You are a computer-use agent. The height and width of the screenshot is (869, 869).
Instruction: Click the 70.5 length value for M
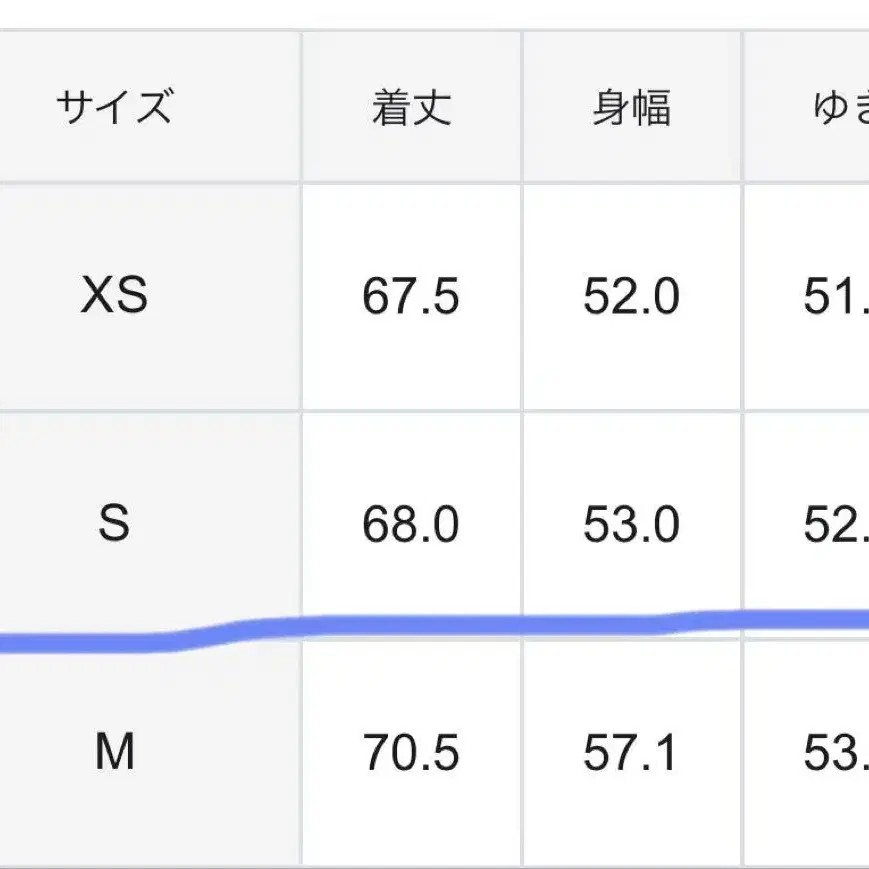[411, 753]
